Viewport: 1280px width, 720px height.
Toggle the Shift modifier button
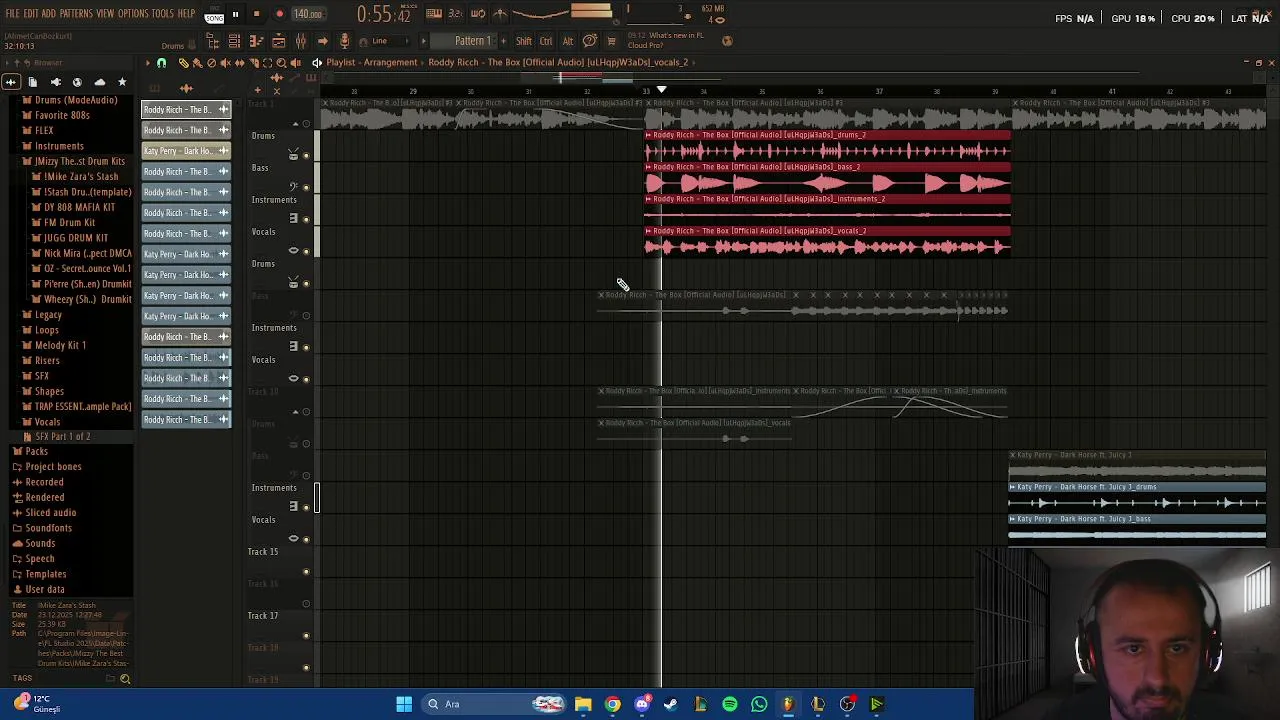point(524,41)
